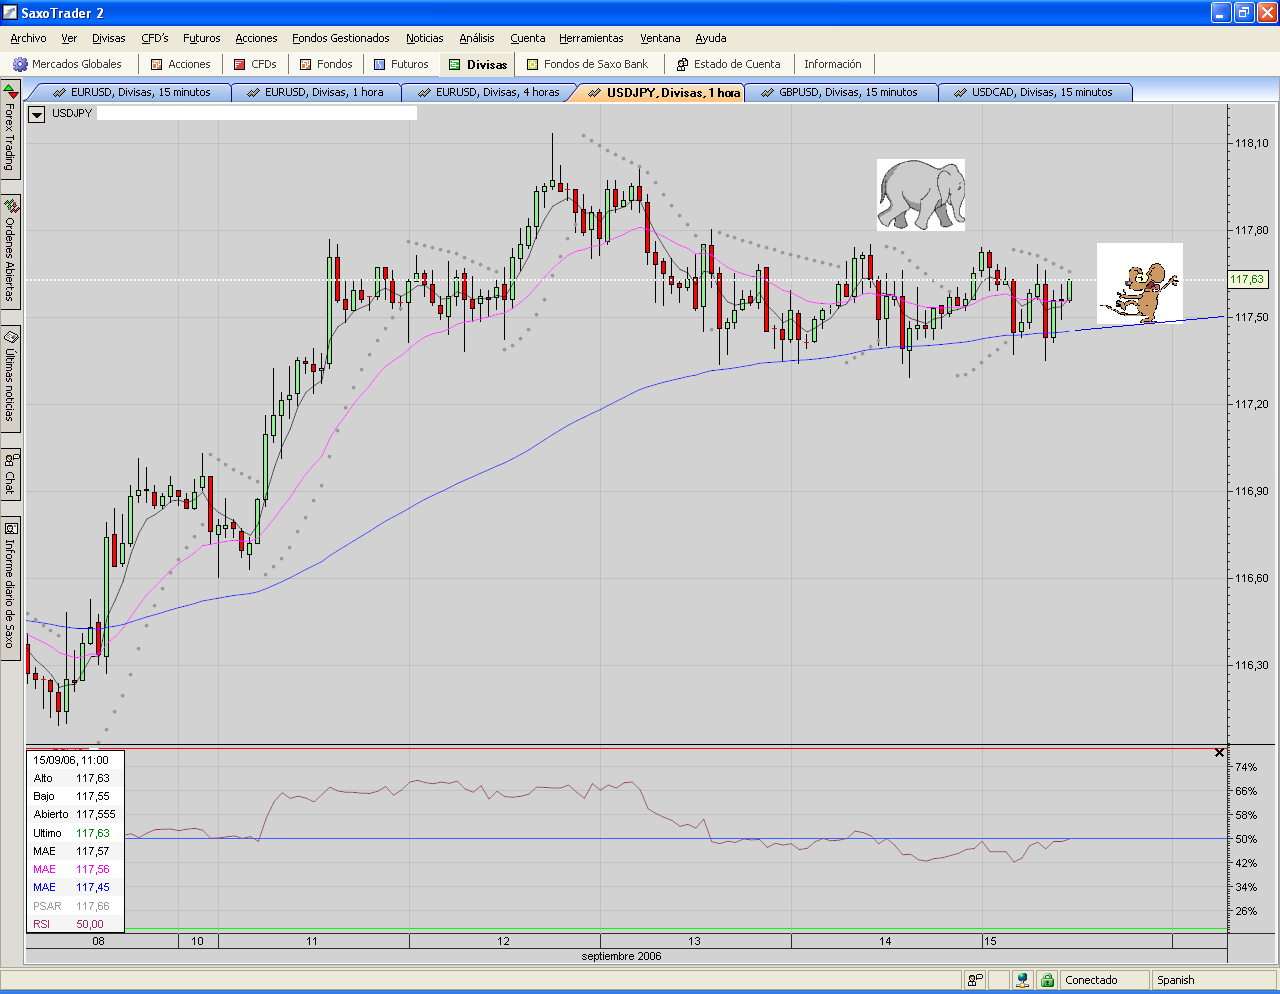Maximize the SaxoTrader 2 window

pyautogui.click(x=1243, y=13)
